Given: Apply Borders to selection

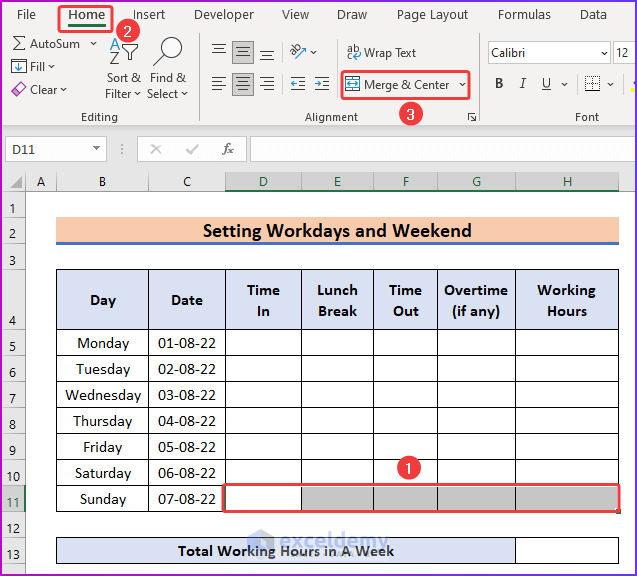Looking at the screenshot, I should tap(592, 84).
